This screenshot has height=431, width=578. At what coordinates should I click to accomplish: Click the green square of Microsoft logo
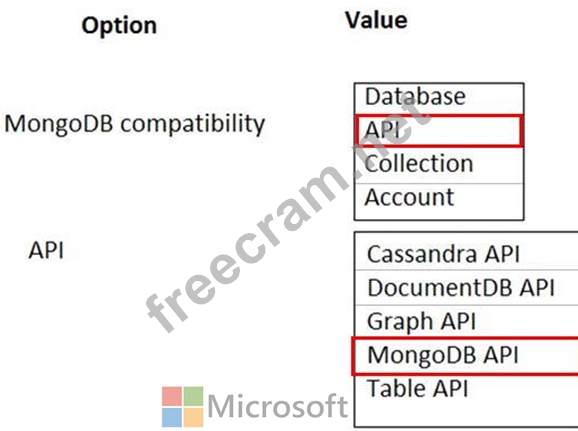[x=194, y=397]
